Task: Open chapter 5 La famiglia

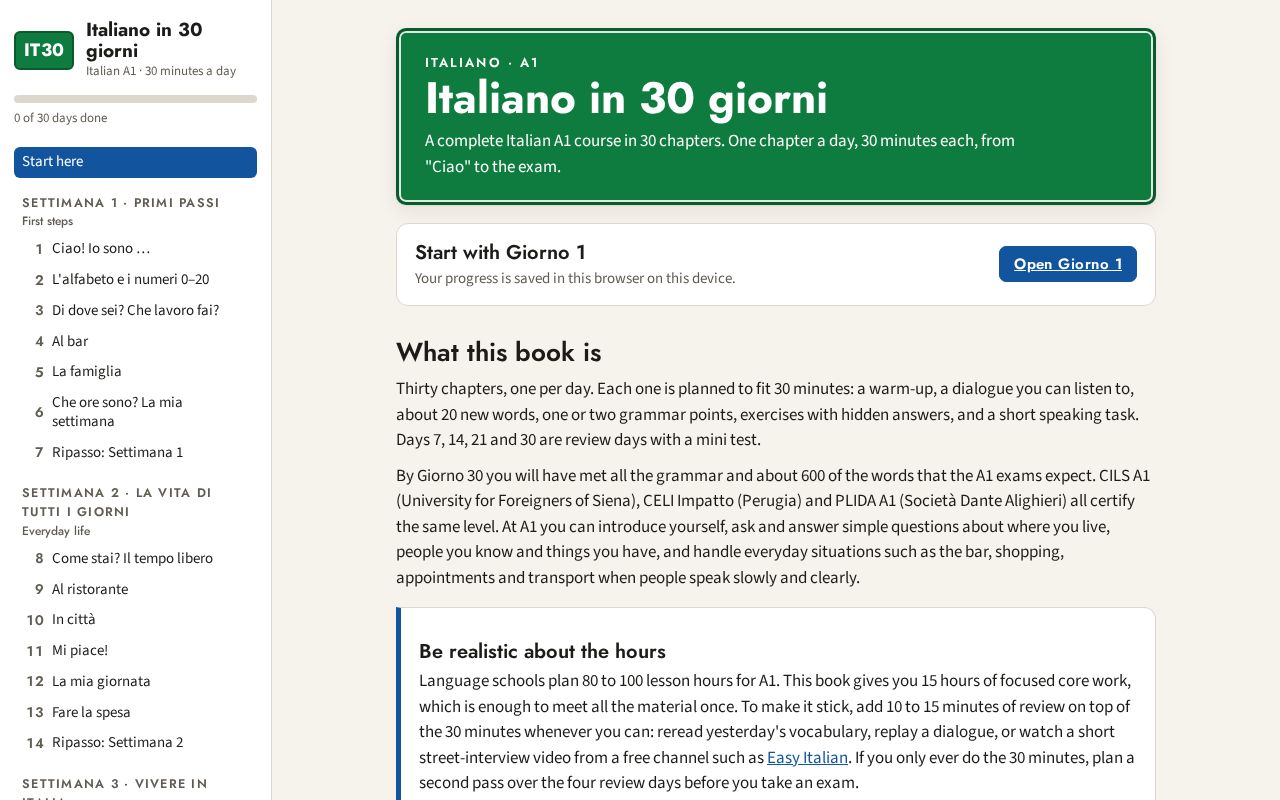Action: 135,372
